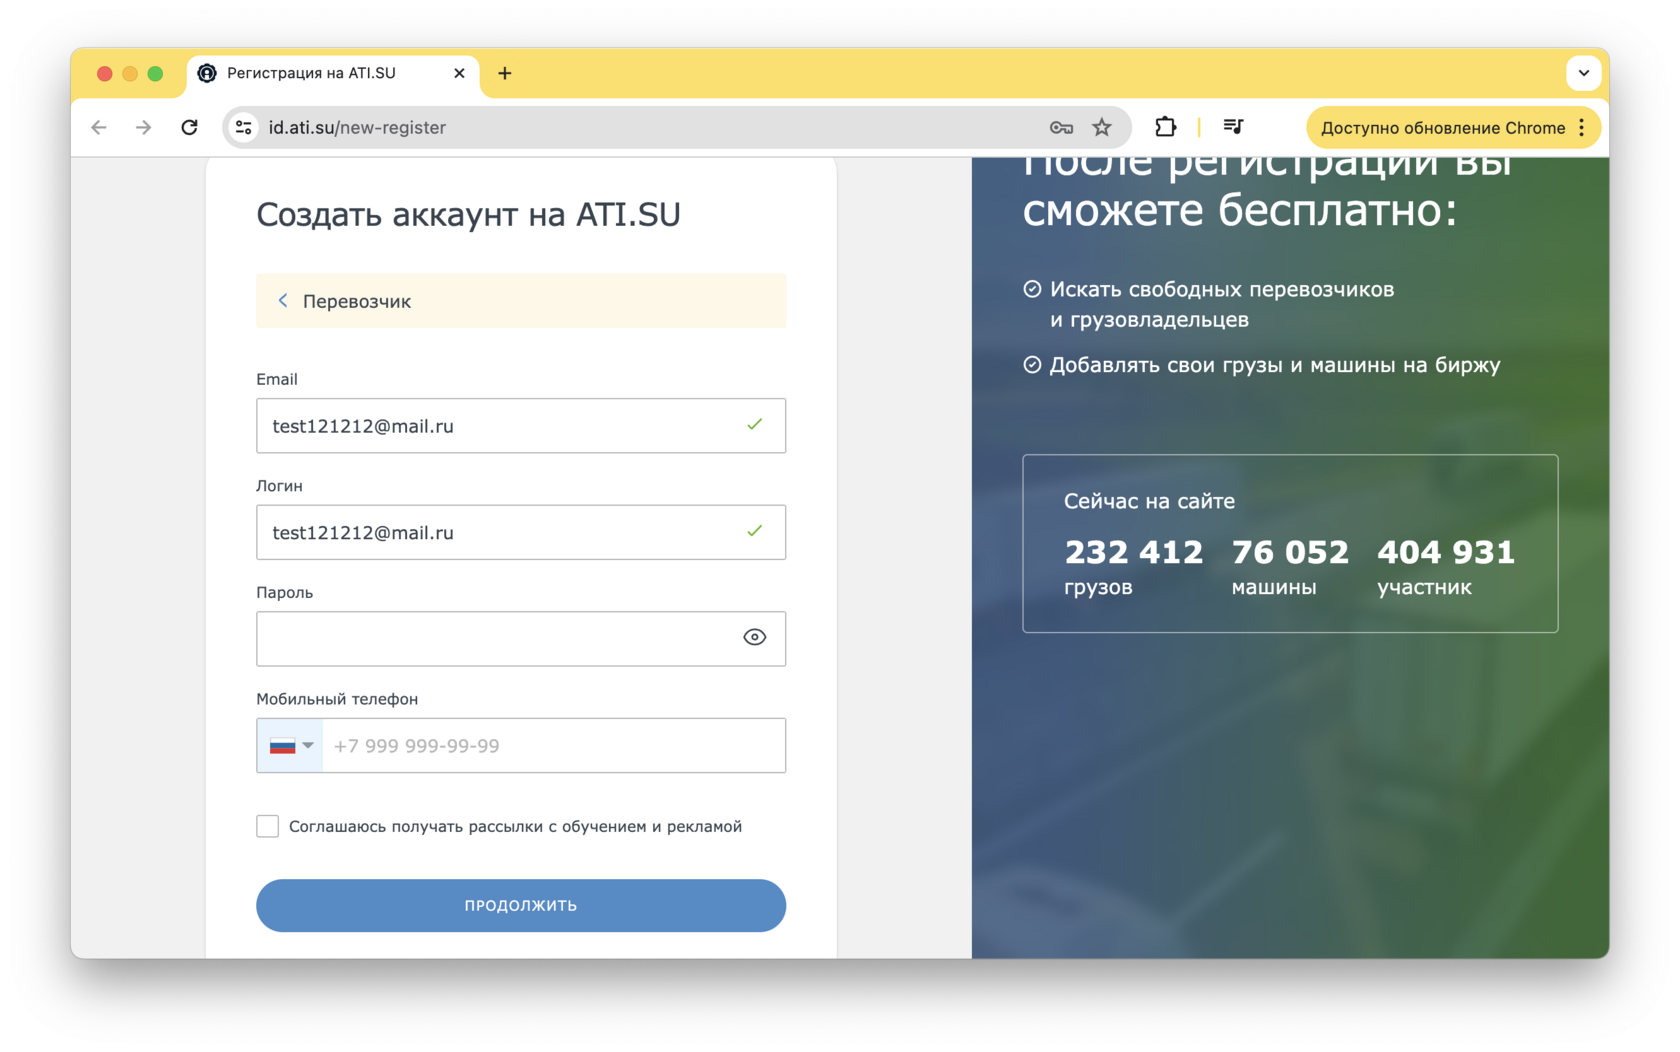The height and width of the screenshot is (1052, 1680).
Task: Open the Chrome three-dot menu
Action: click(1582, 127)
